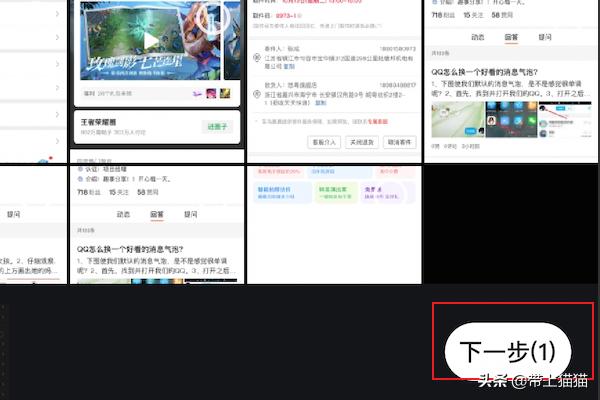Select 回答 tab in top-right screenshot
This screenshot has width=600, height=400.
[x=511, y=36]
